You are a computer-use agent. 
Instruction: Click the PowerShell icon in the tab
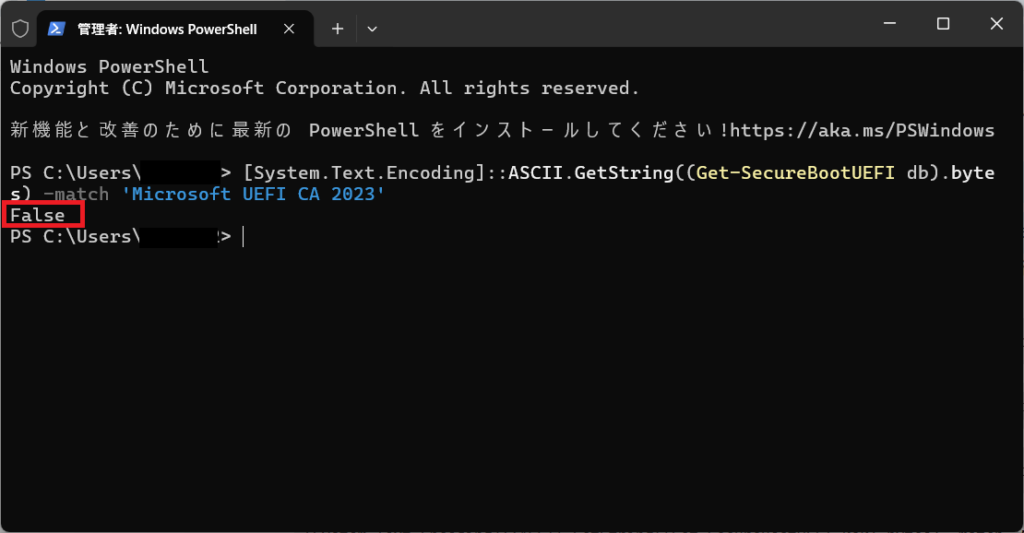(x=57, y=29)
